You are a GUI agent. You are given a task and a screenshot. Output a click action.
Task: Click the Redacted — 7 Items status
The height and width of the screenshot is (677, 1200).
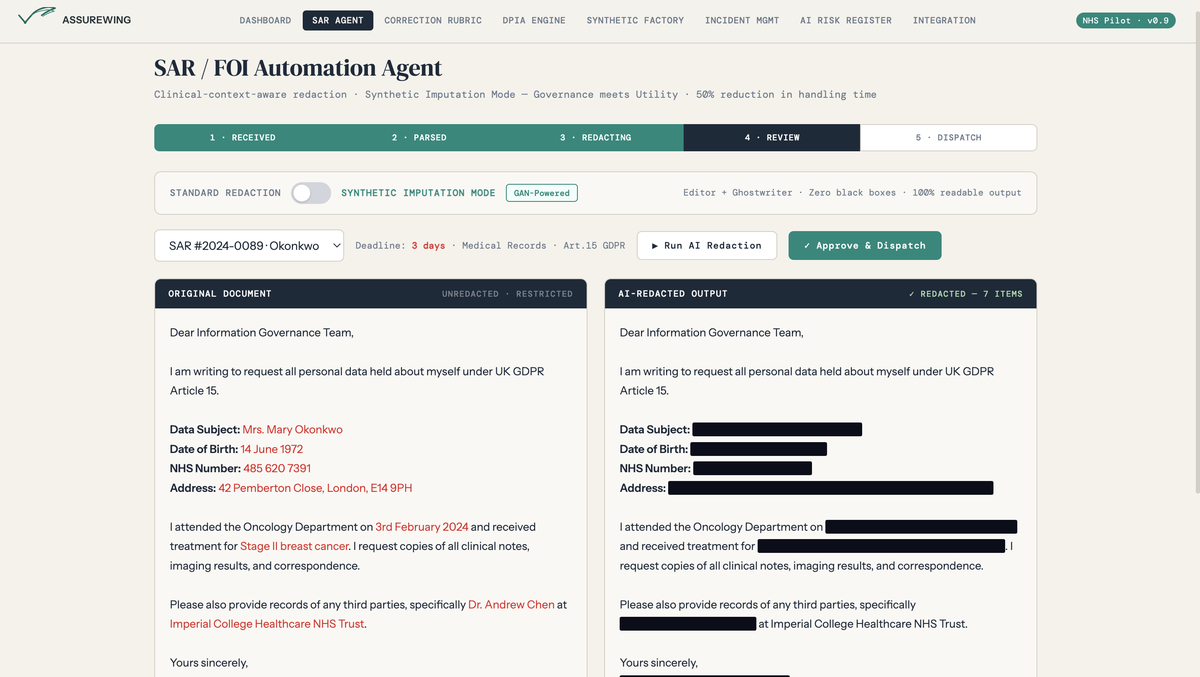[965, 294]
